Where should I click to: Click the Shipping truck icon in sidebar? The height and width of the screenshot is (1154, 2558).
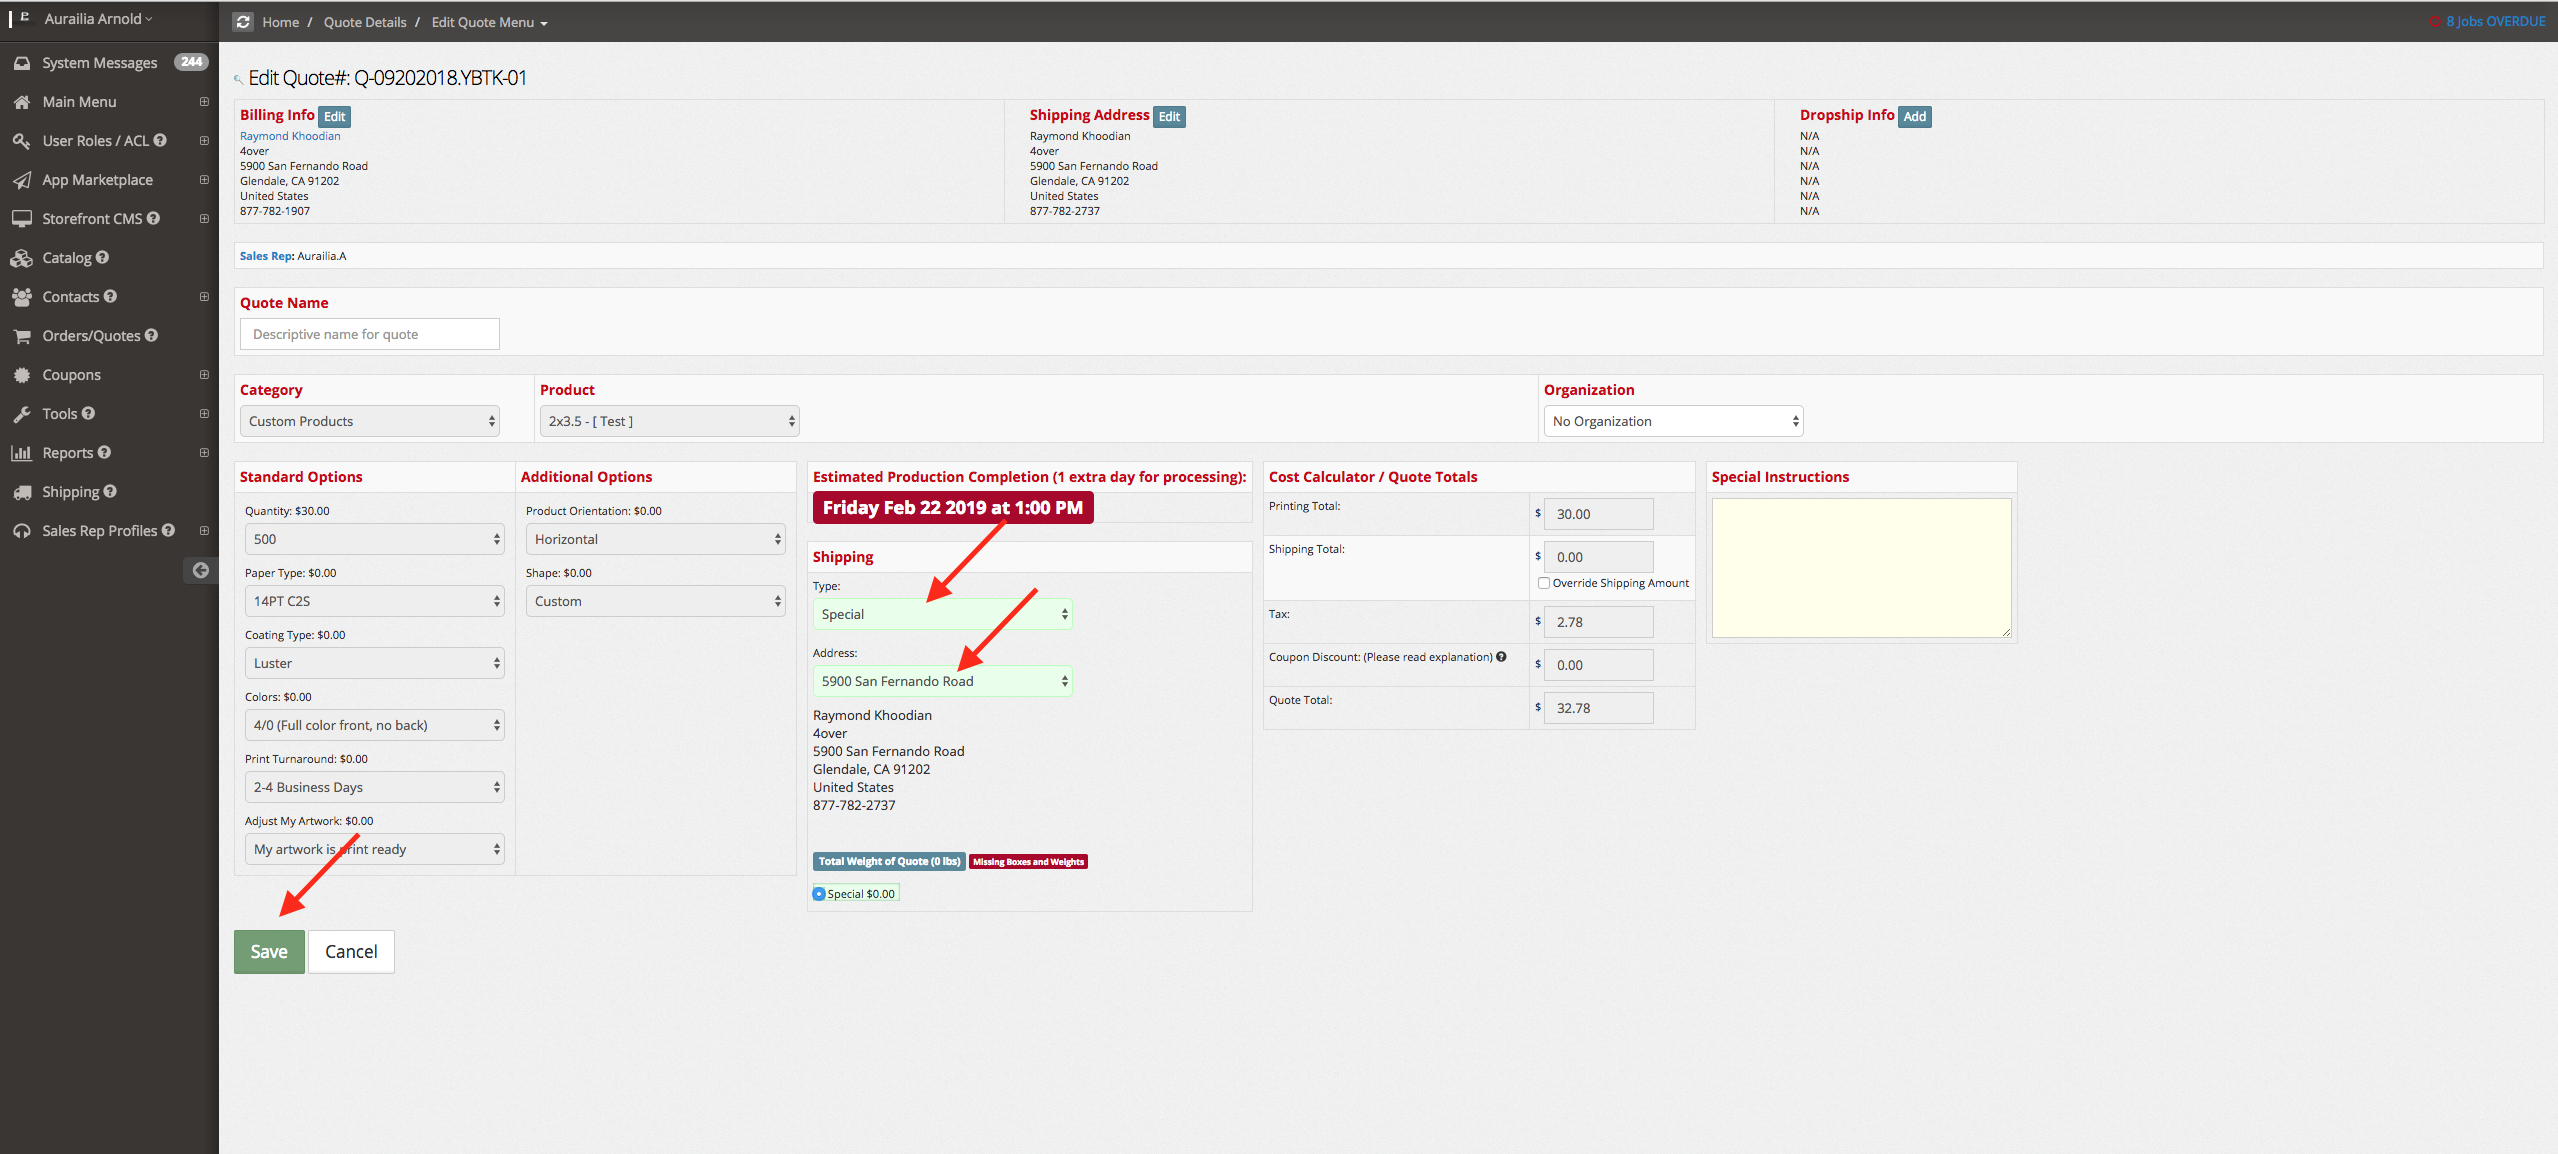pos(21,492)
